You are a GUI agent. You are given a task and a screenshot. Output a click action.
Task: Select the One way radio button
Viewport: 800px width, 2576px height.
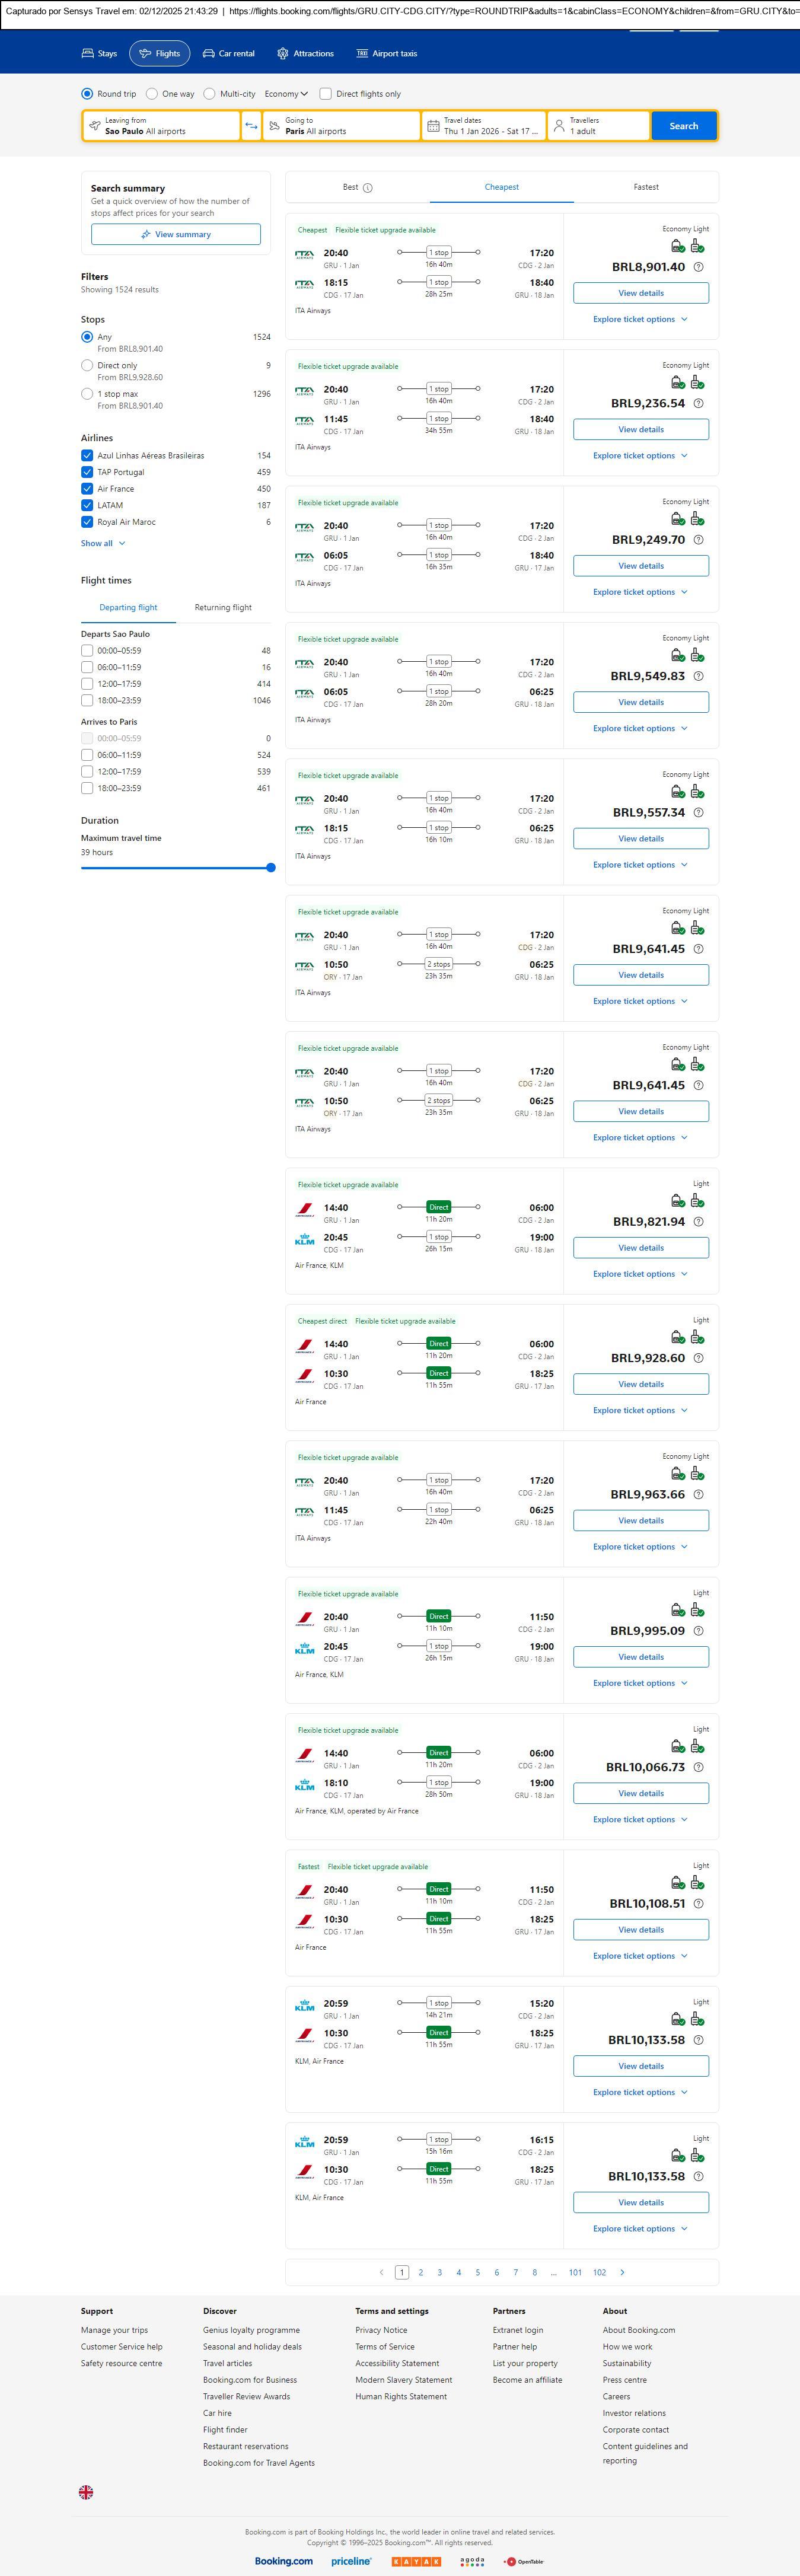[152, 94]
